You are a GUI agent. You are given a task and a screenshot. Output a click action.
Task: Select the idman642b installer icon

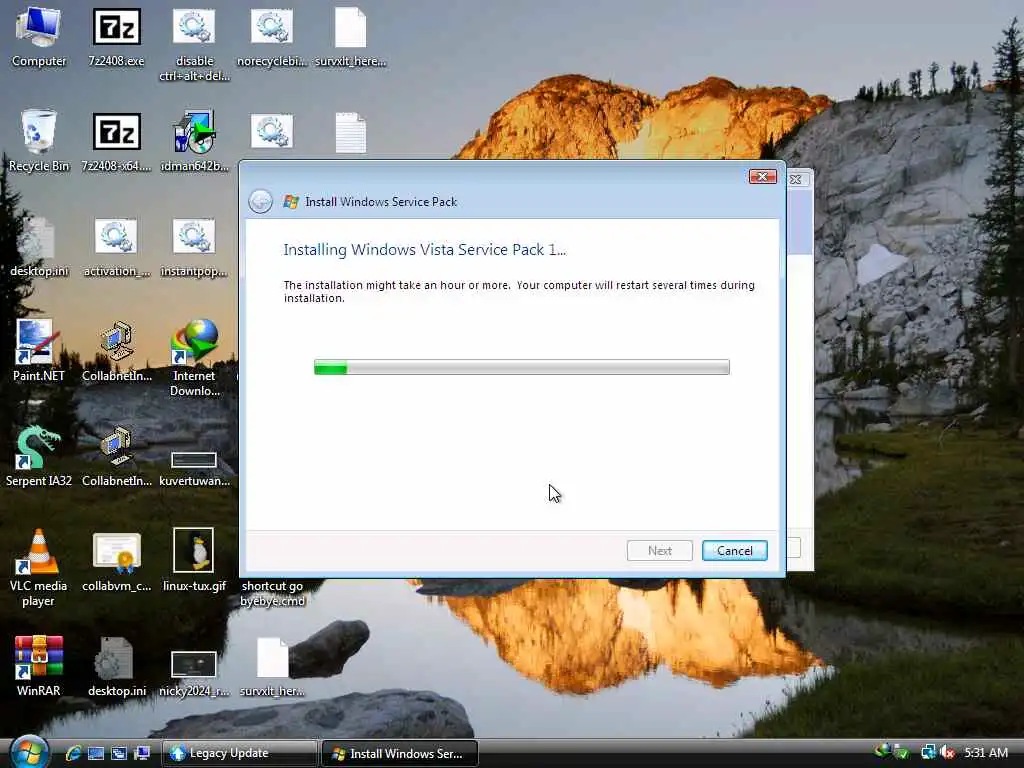click(x=194, y=141)
